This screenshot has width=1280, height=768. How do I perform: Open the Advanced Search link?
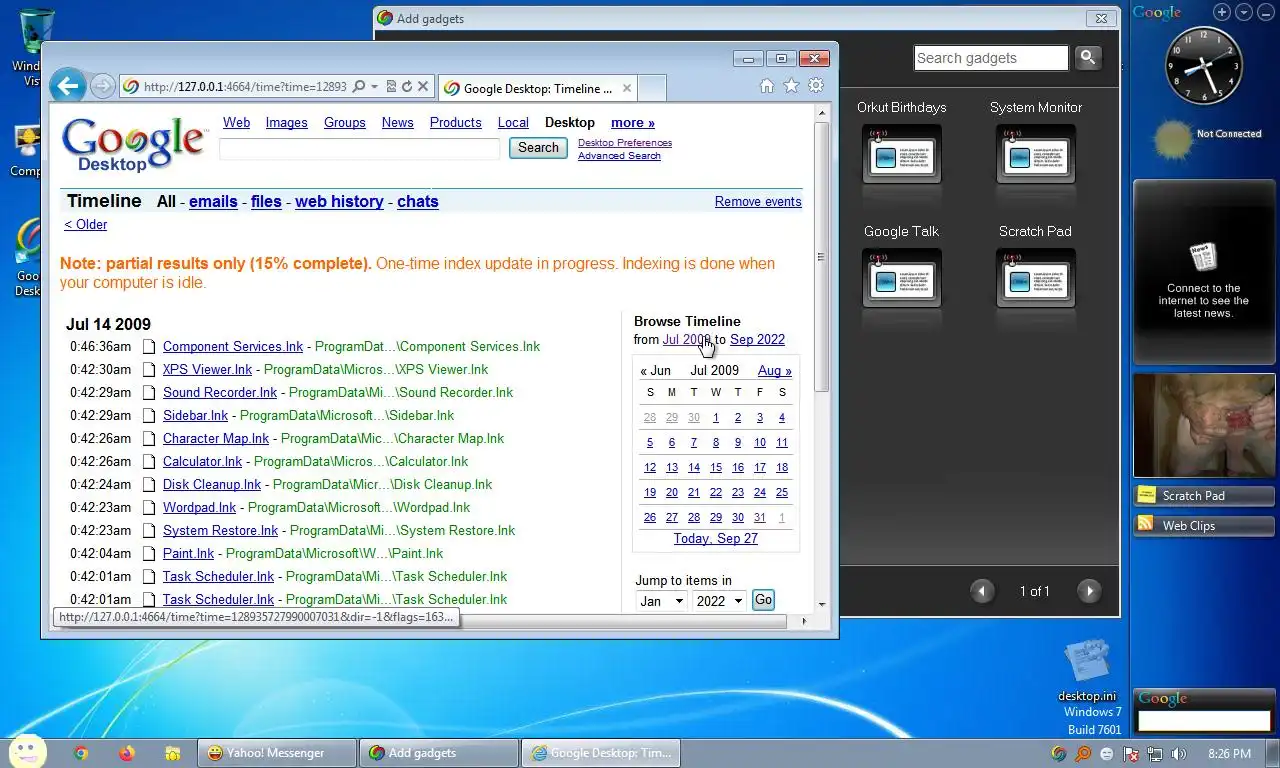coord(619,156)
